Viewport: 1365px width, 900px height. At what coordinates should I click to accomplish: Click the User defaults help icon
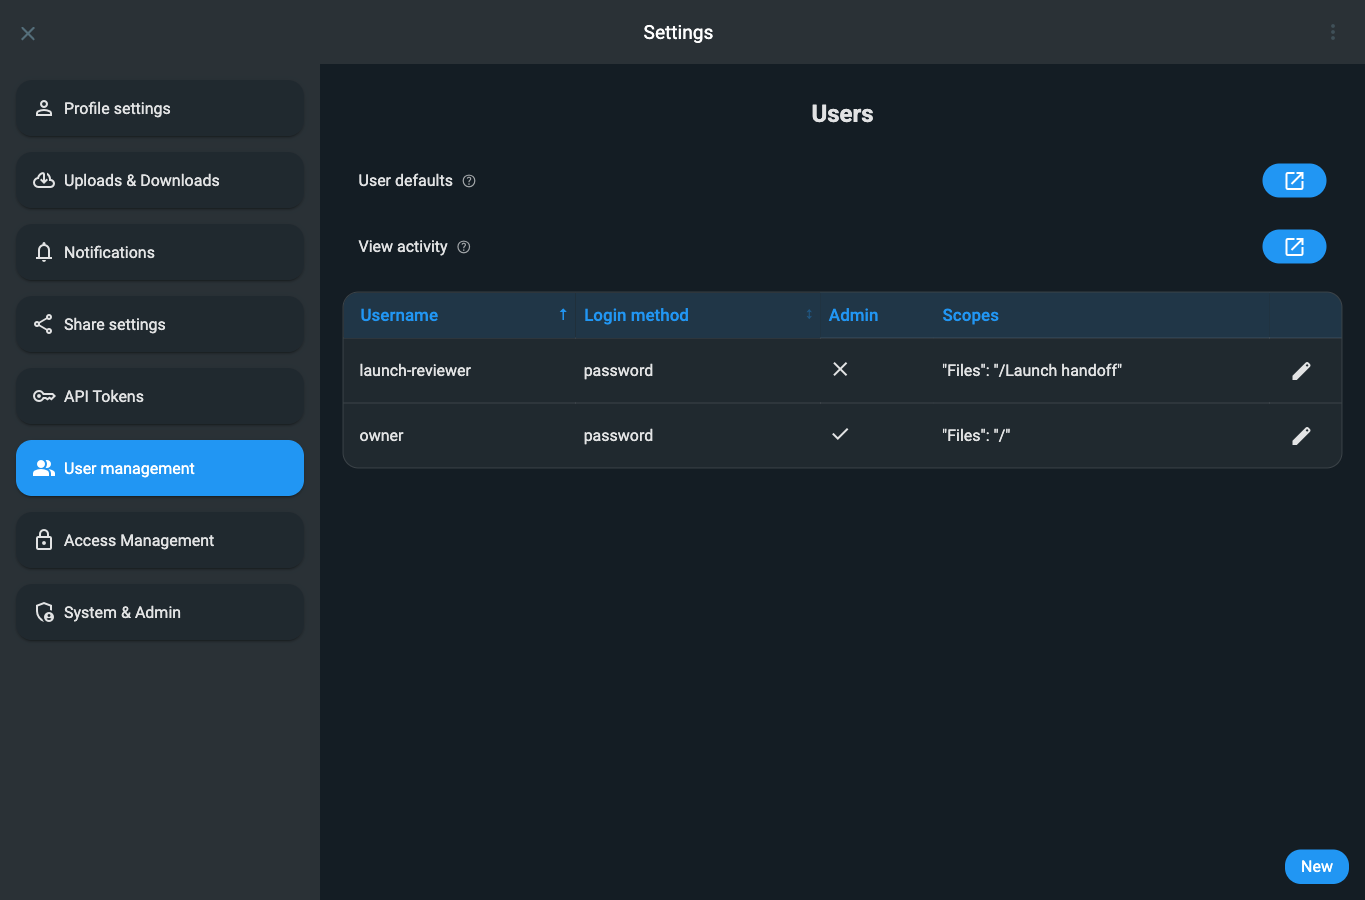click(469, 181)
